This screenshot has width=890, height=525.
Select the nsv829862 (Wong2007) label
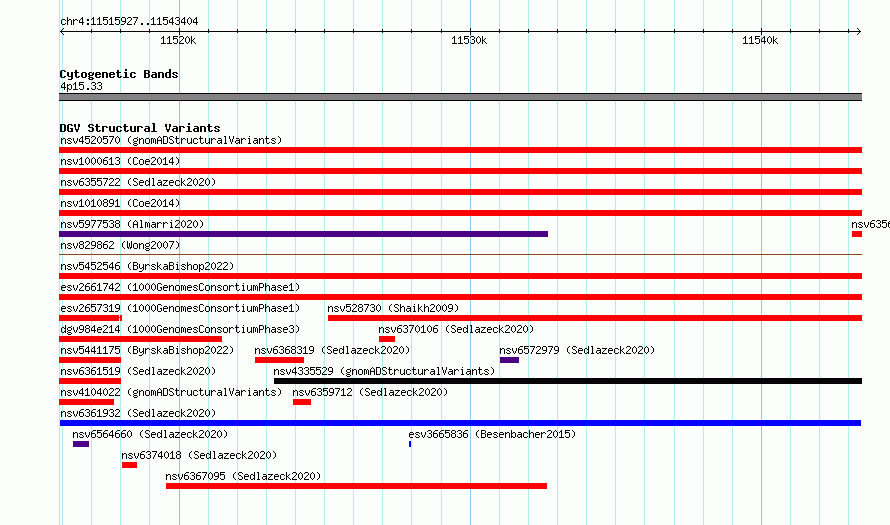(x=120, y=245)
